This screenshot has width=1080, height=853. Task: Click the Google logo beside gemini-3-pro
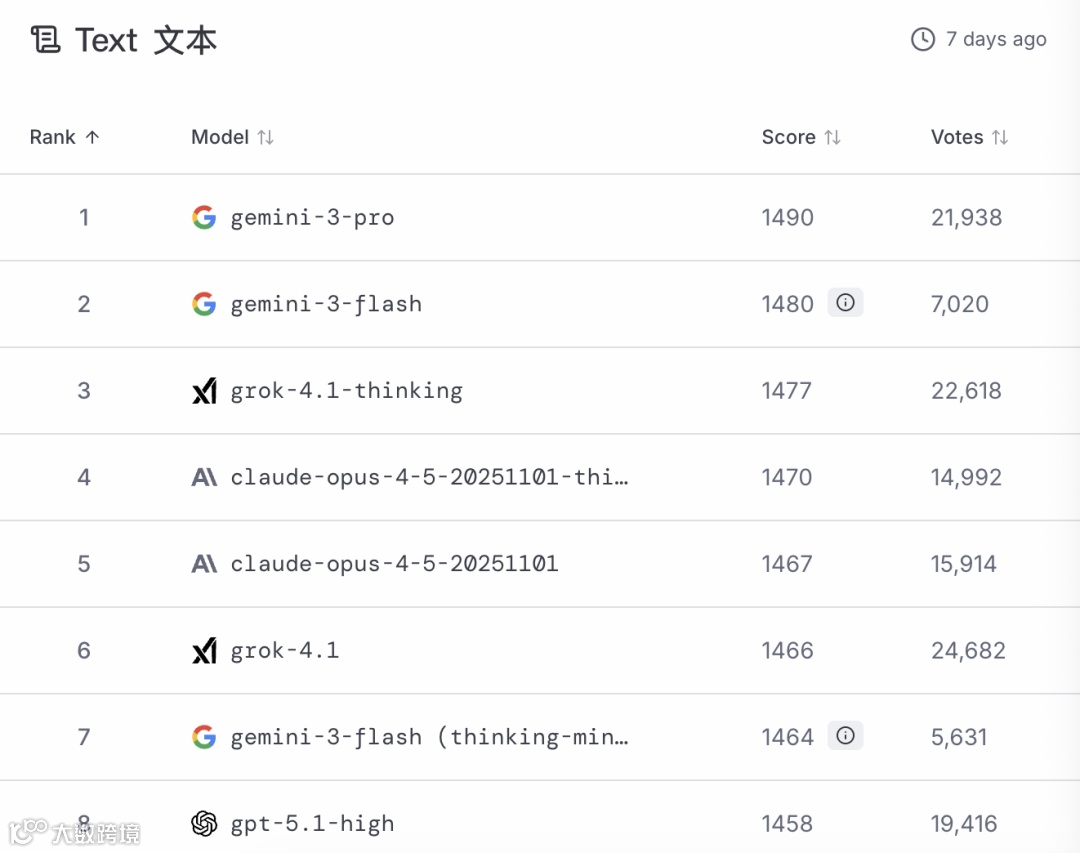[204, 217]
